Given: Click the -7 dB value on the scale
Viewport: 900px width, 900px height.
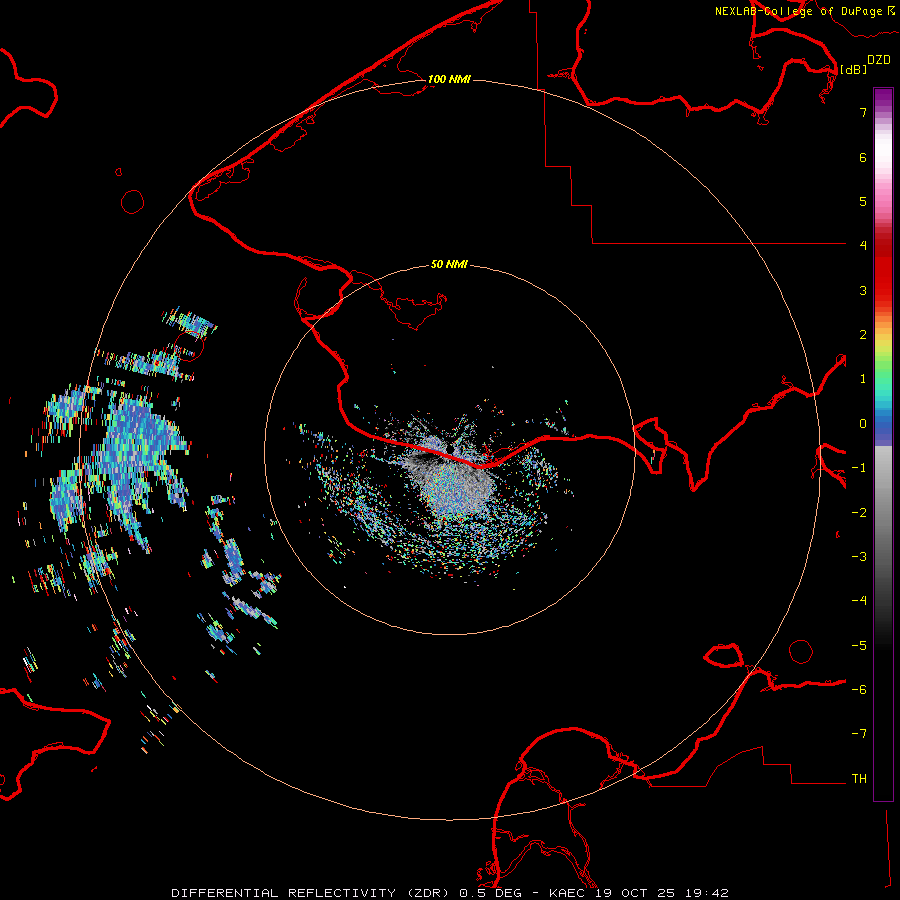Looking at the screenshot, I should tap(859, 734).
